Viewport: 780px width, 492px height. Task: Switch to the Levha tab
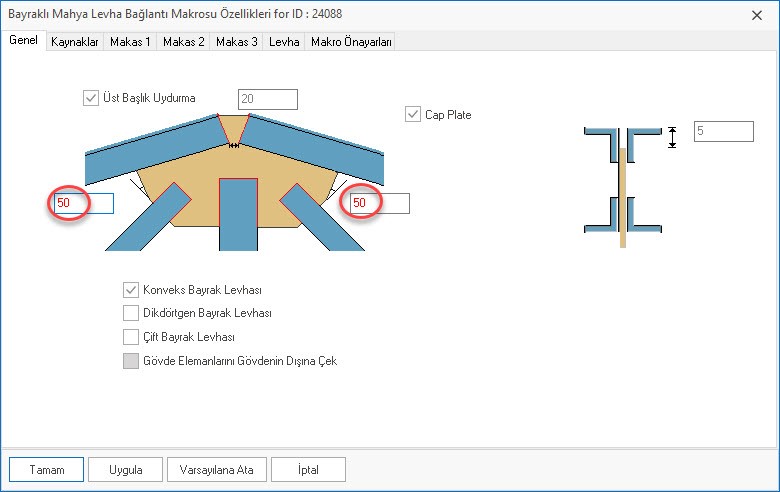point(284,42)
